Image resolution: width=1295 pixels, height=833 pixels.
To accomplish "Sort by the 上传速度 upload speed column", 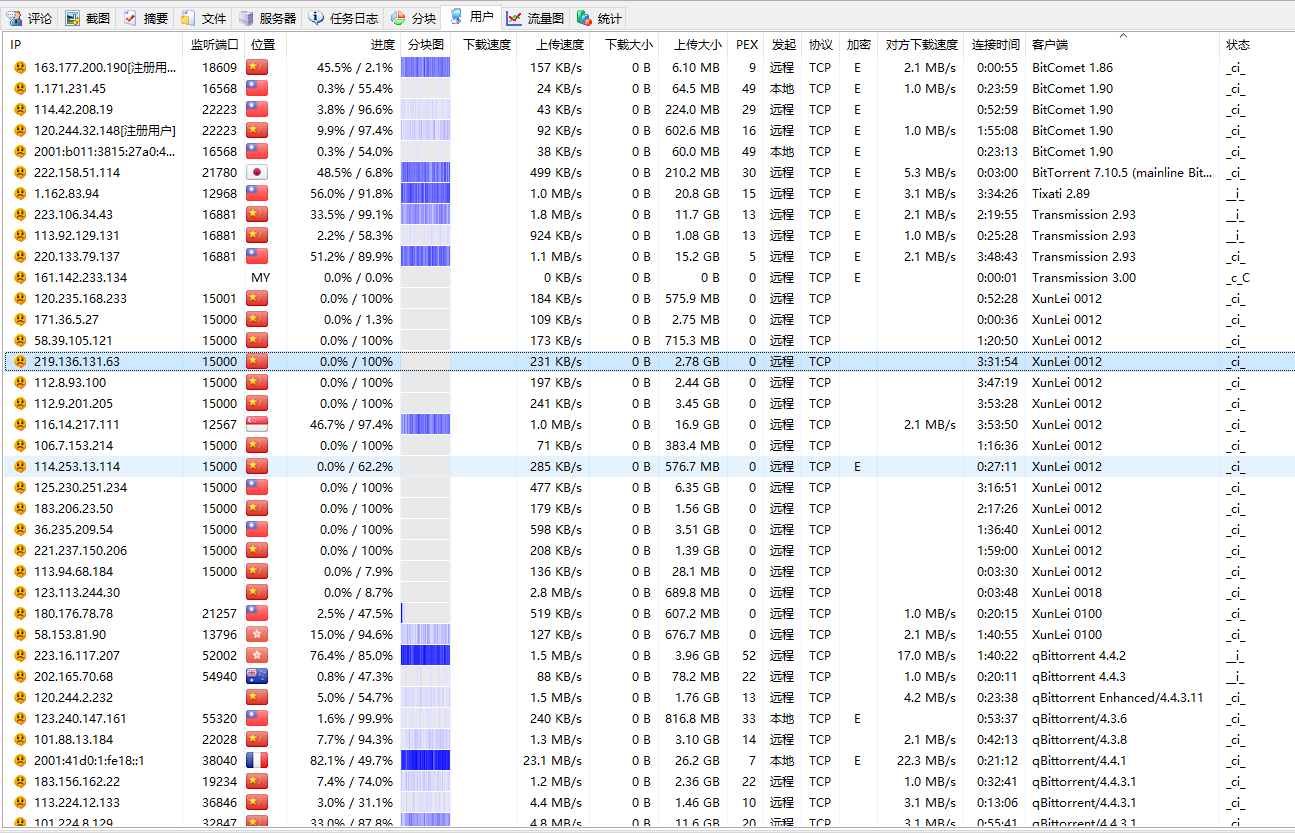I will tap(559, 45).
